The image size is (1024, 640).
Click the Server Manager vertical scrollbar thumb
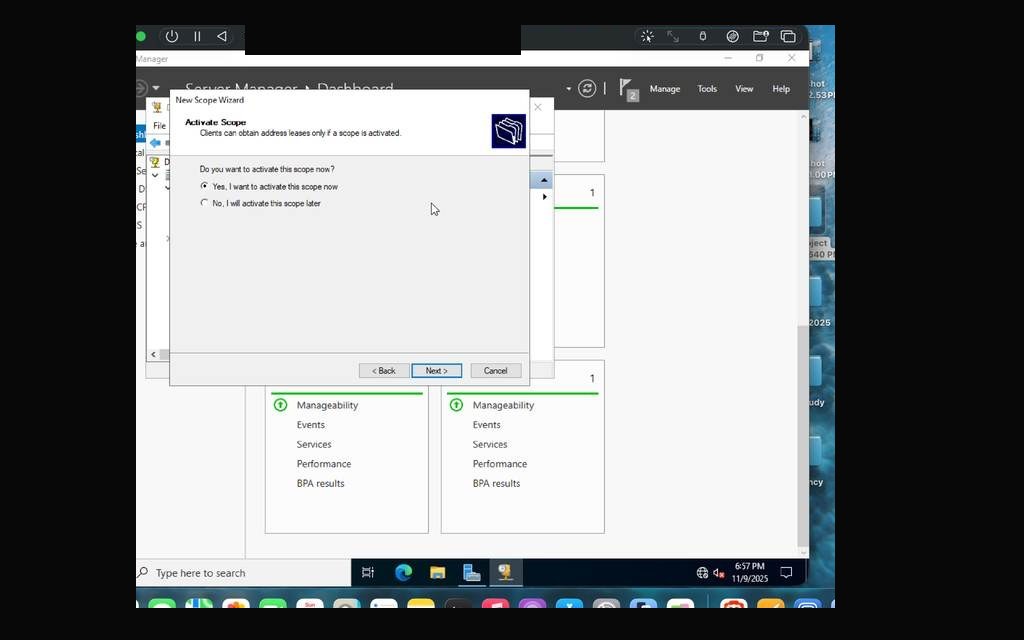click(803, 434)
